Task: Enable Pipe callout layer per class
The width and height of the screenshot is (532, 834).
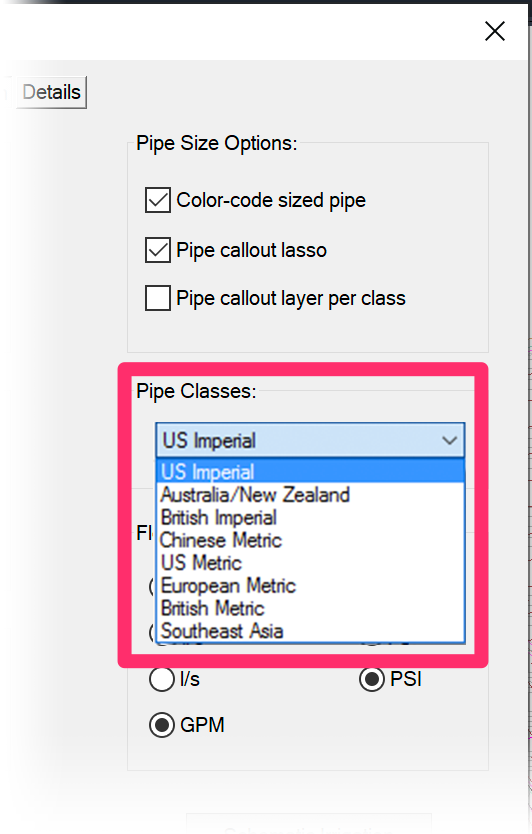Action: point(158,298)
